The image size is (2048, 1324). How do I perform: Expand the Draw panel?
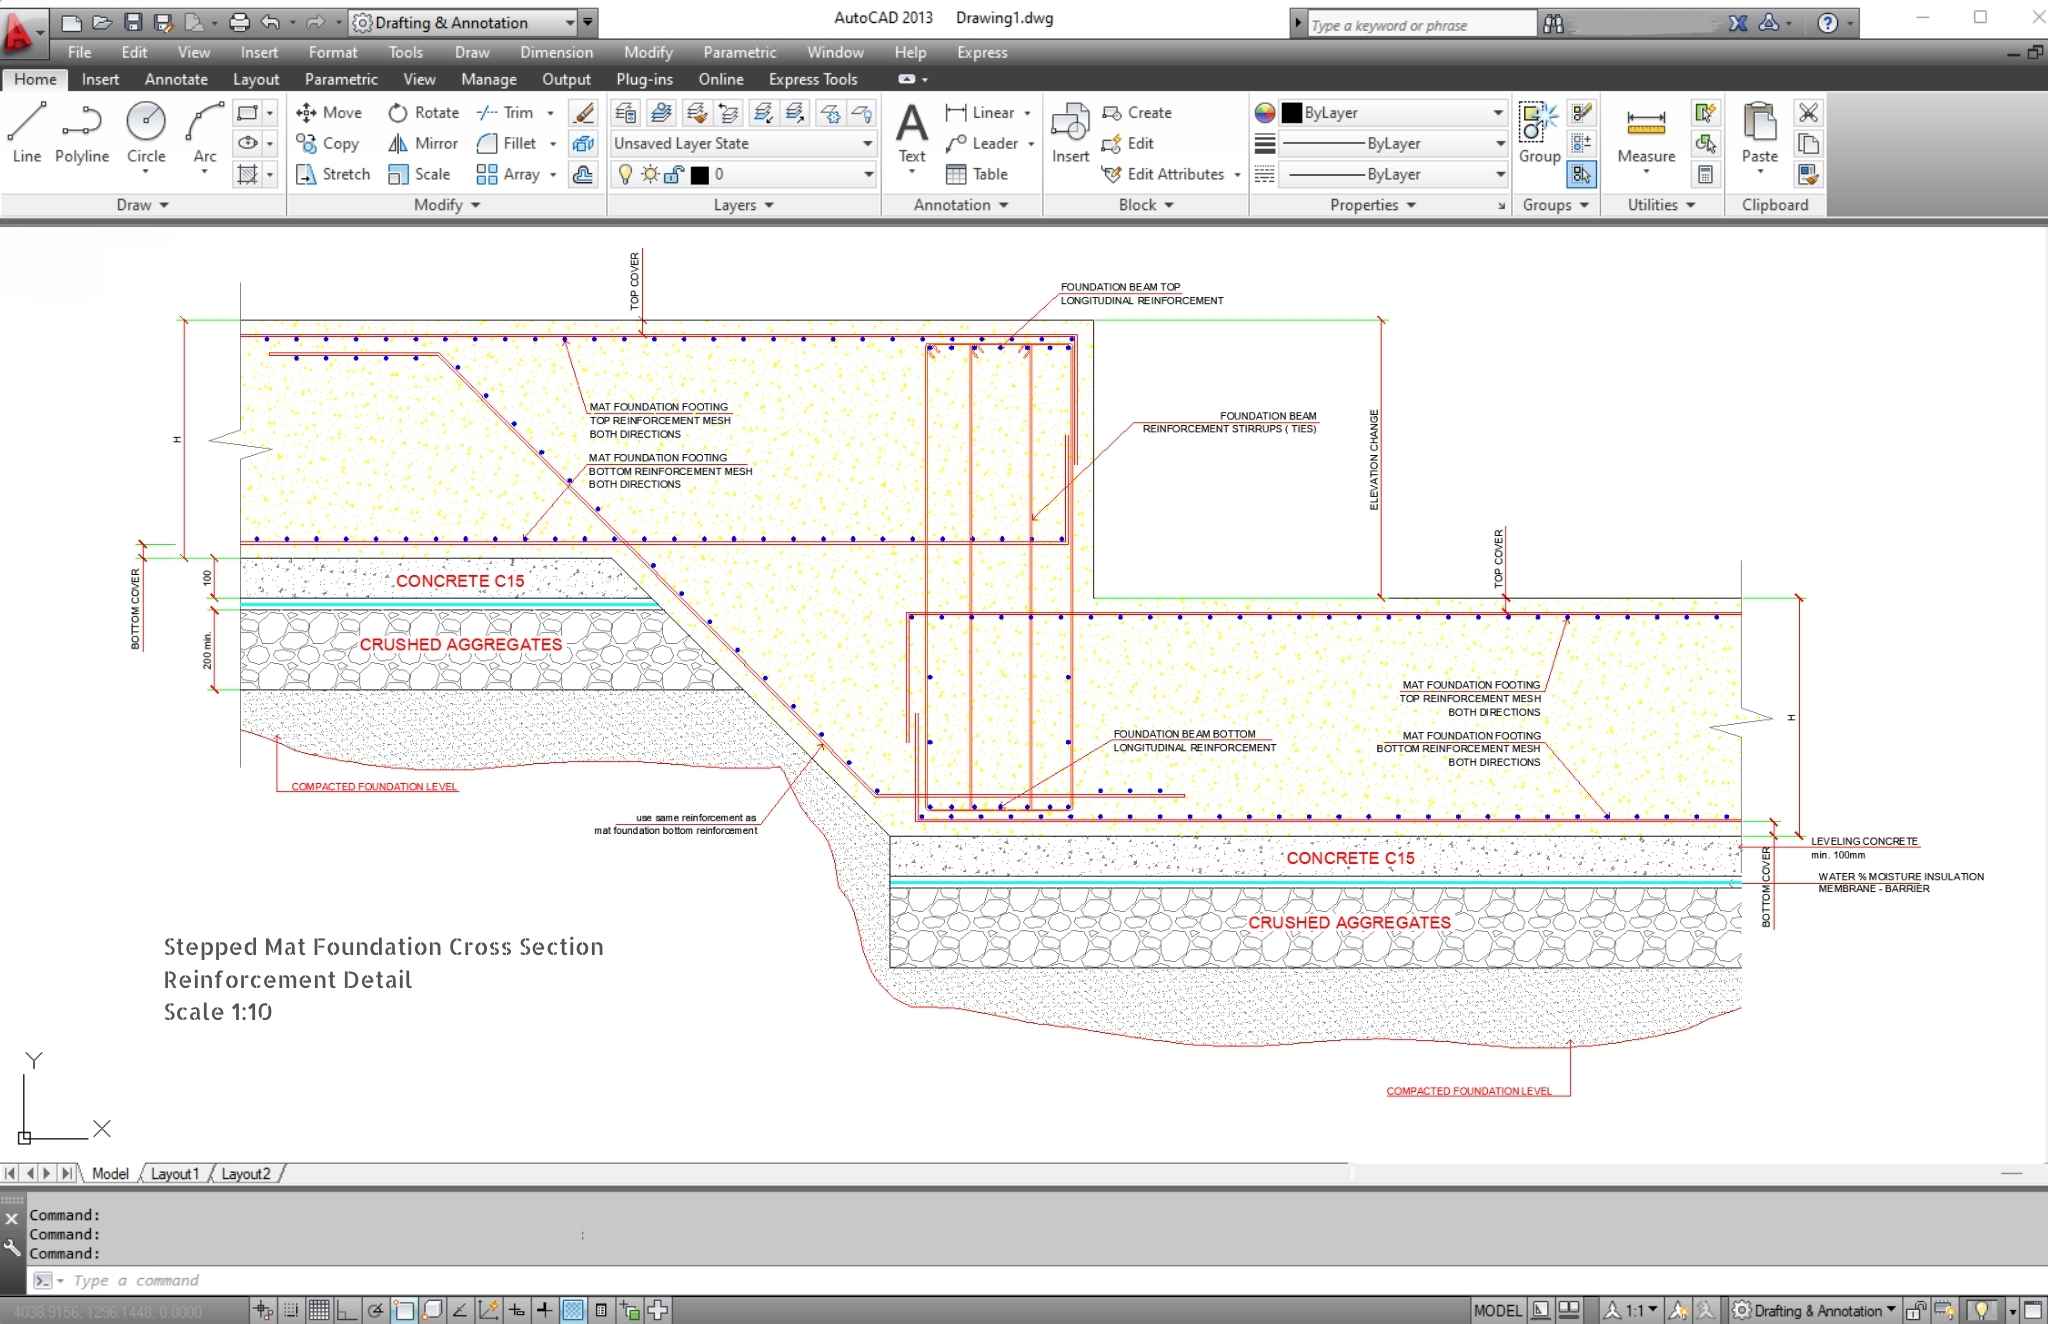point(143,205)
